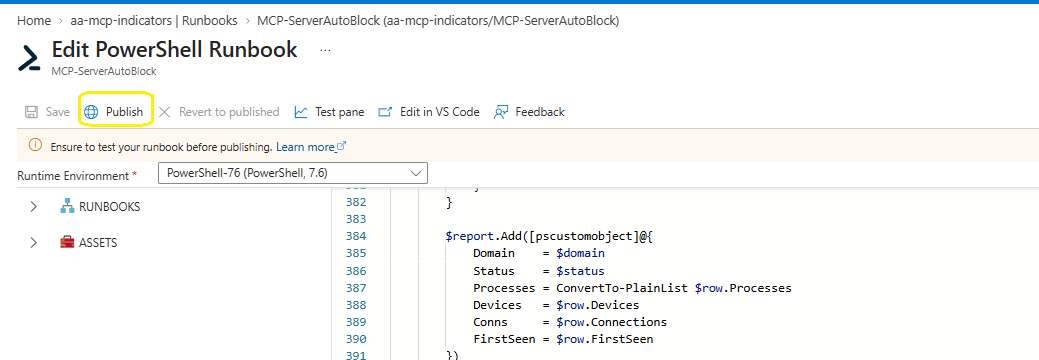Viewport: 1039px width, 360px height.
Task: Click the $domain variable in code
Action: pos(580,253)
